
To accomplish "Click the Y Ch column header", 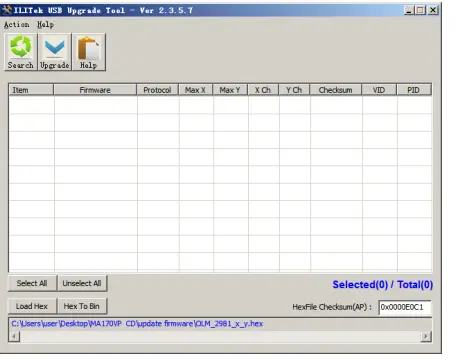I will pos(294,90).
